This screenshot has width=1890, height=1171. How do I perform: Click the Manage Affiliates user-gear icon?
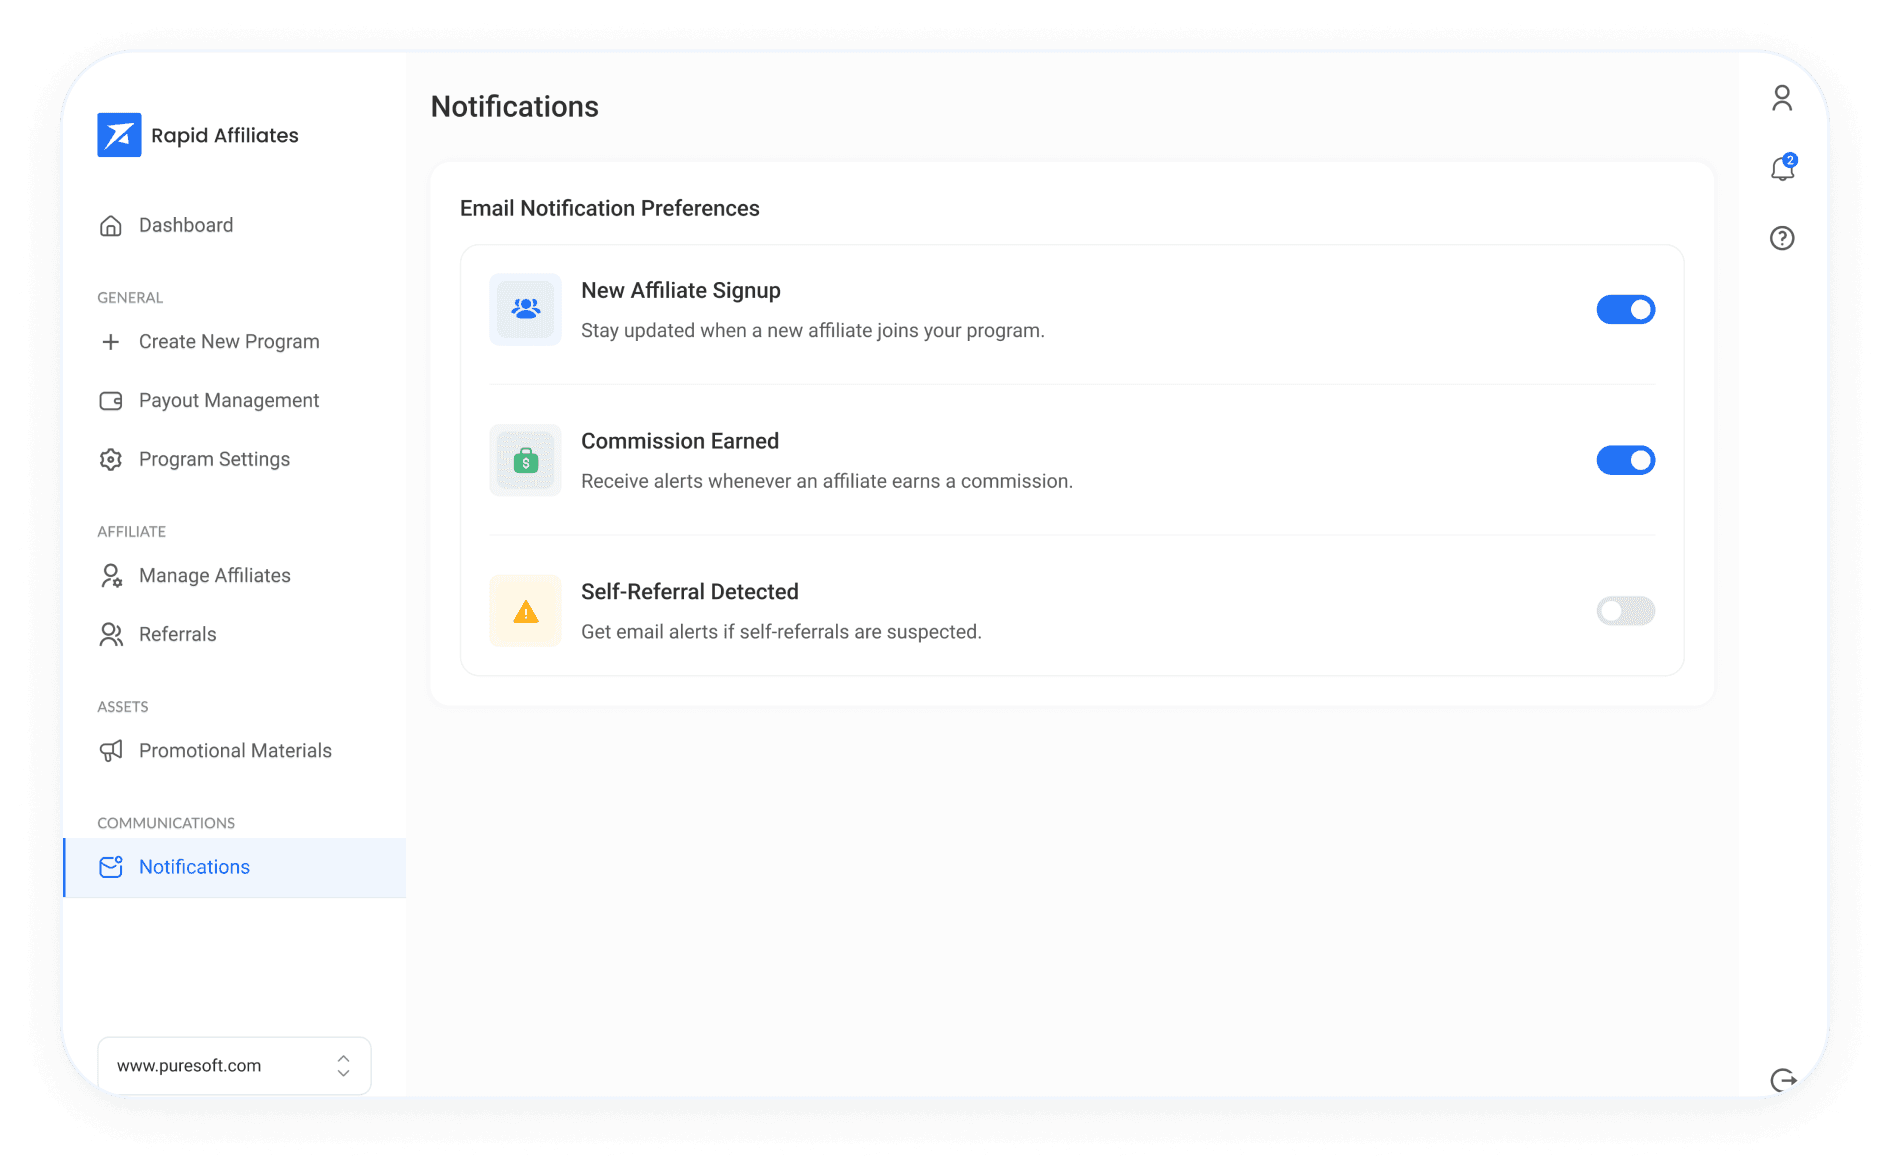click(x=111, y=576)
